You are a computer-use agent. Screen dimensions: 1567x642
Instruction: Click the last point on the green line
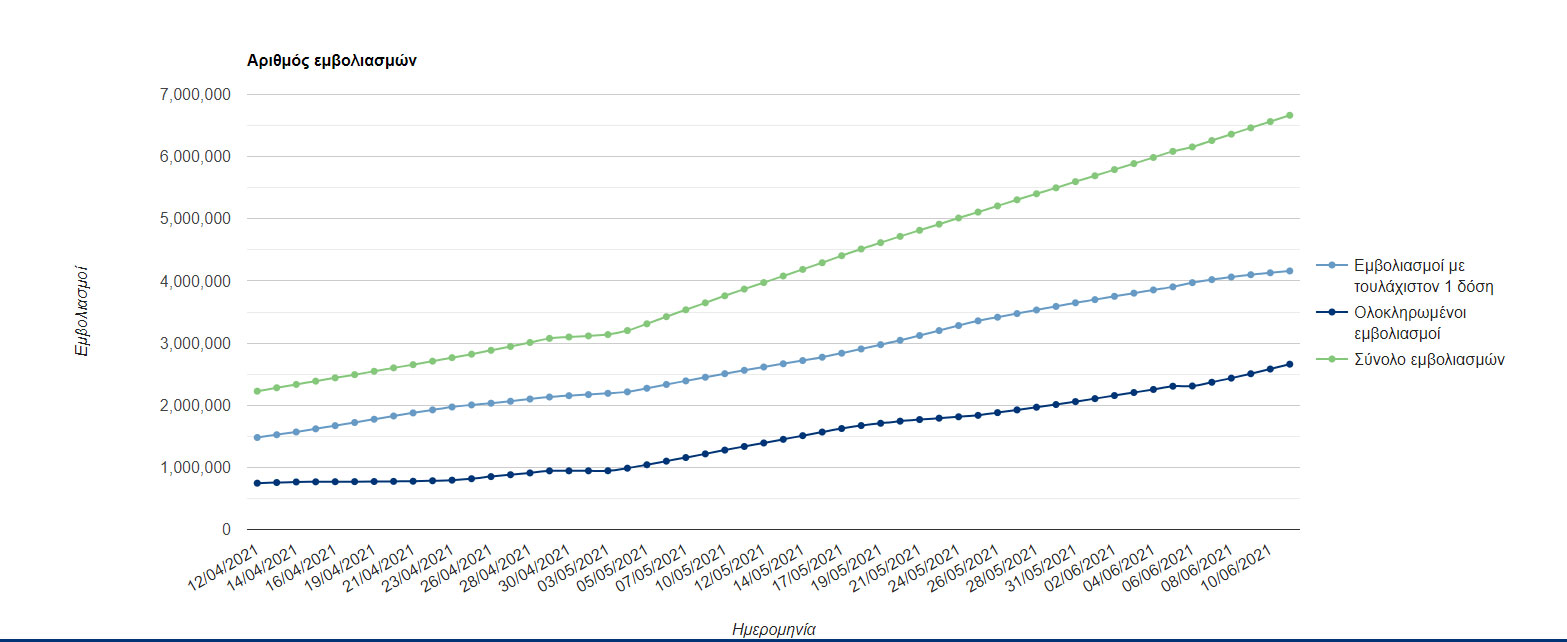(1290, 115)
